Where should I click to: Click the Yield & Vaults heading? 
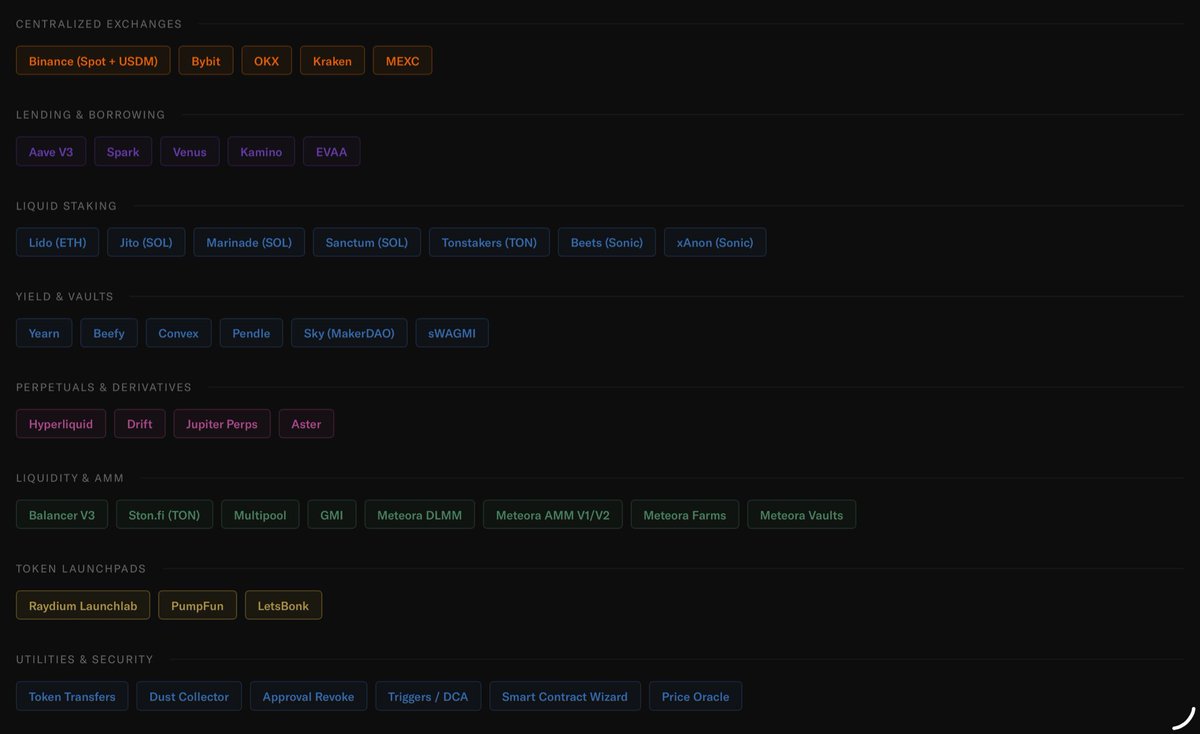tap(65, 297)
